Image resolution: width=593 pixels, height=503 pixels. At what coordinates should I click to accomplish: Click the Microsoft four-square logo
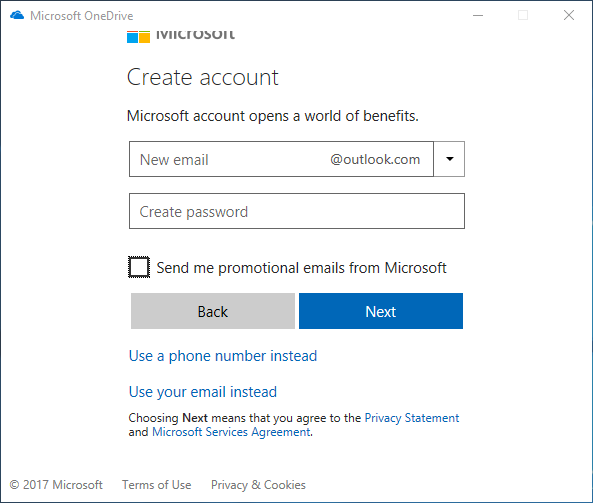(x=138, y=37)
